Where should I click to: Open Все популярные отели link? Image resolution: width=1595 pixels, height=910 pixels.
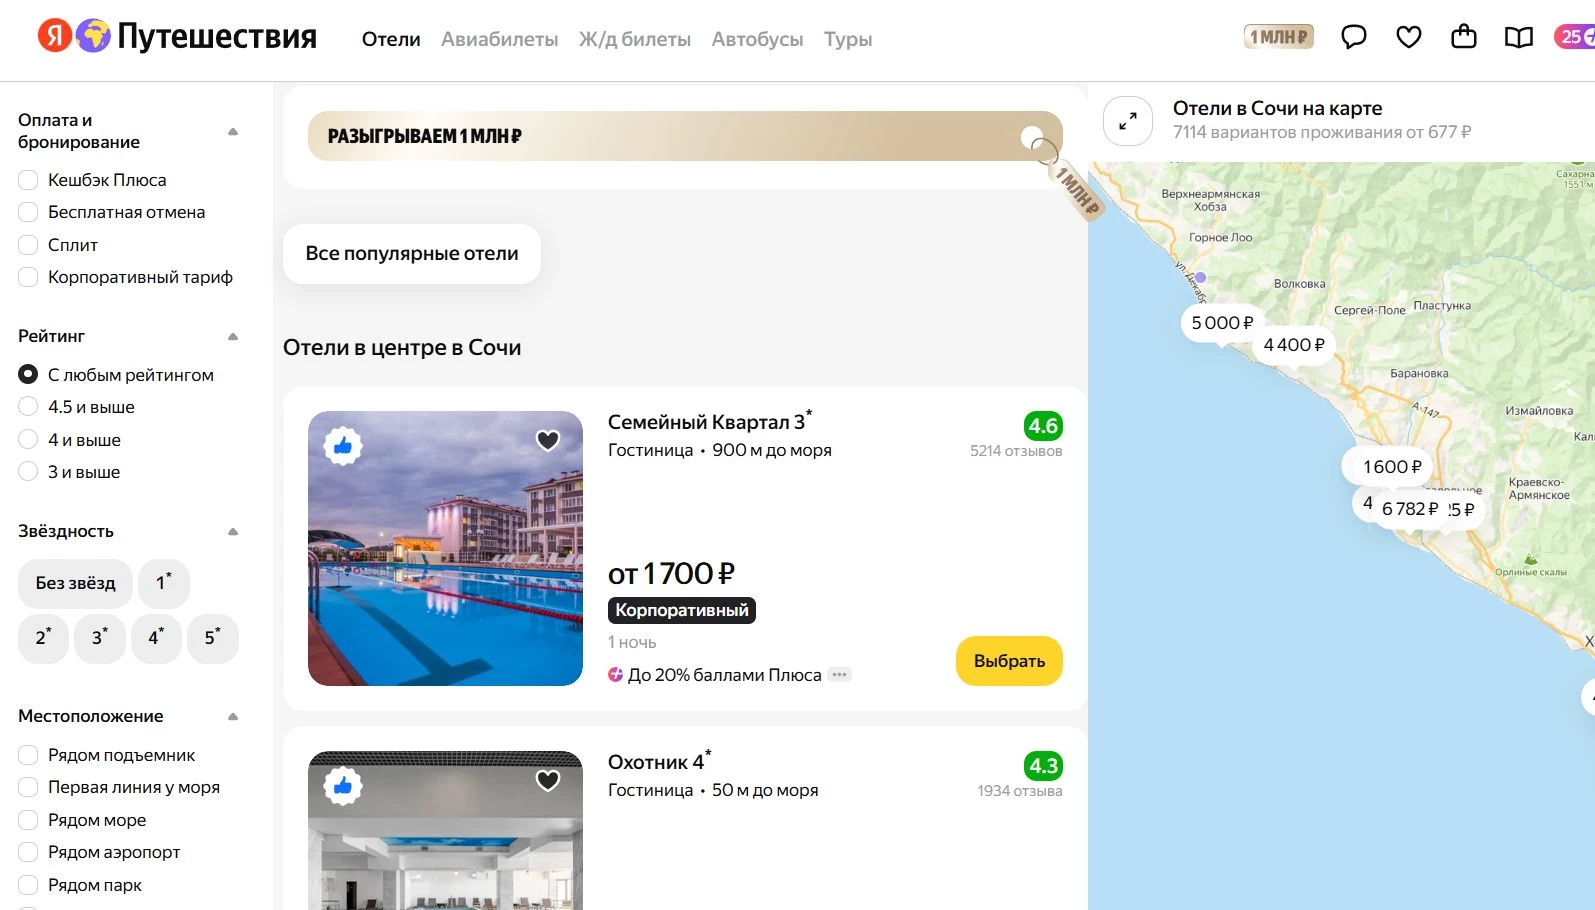point(412,254)
